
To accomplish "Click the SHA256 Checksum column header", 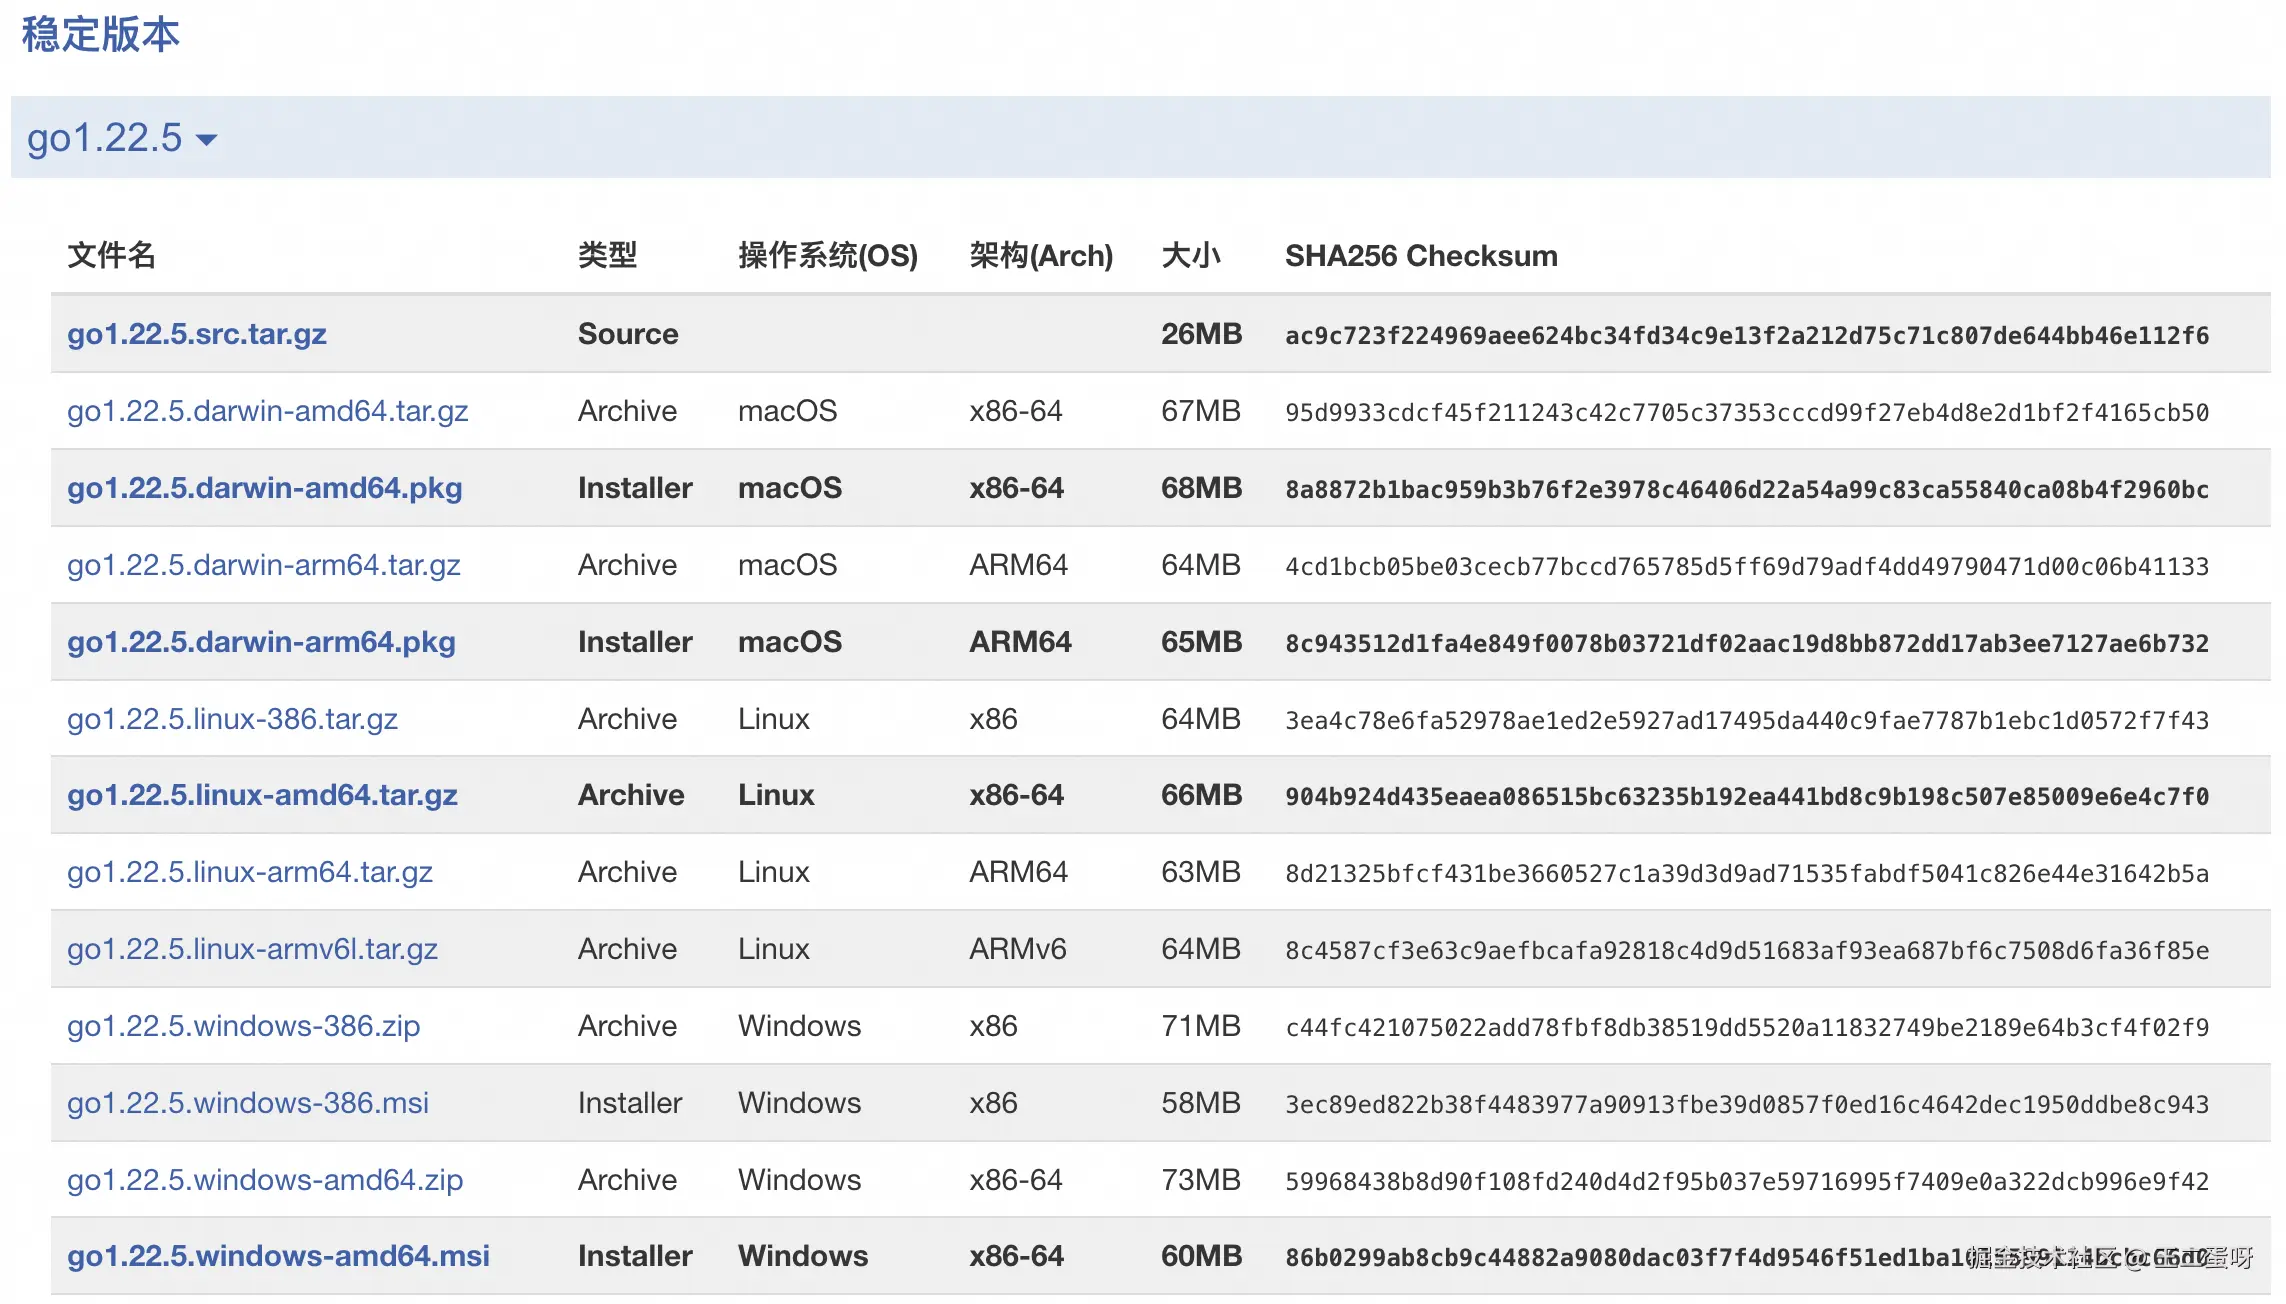I will click(x=1421, y=256).
